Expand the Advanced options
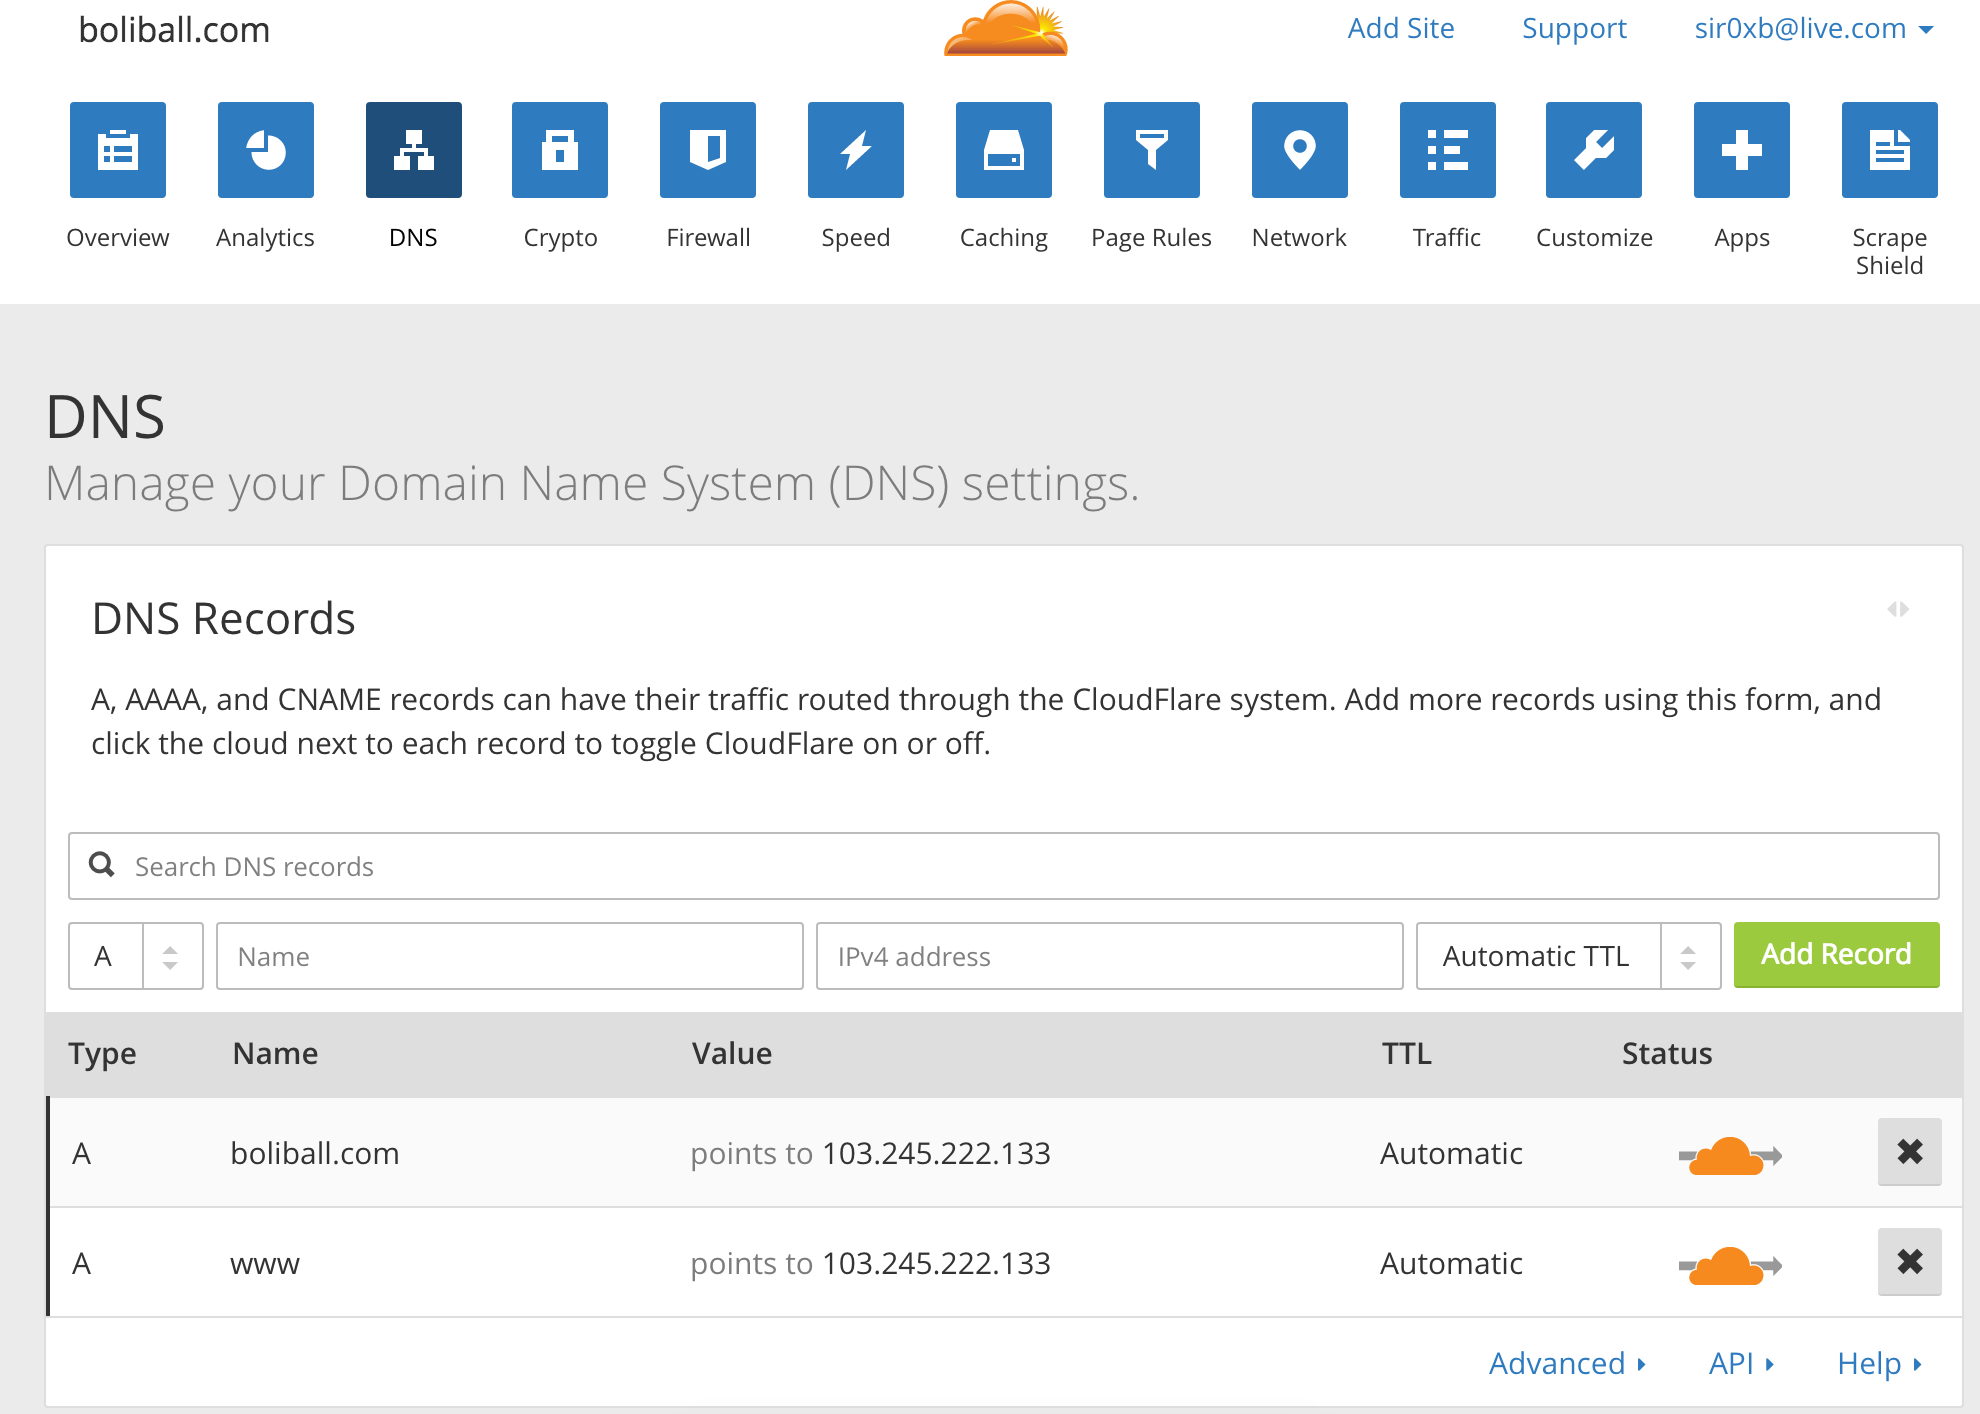Screen dimensions: 1980x1414 (1567, 1363)
